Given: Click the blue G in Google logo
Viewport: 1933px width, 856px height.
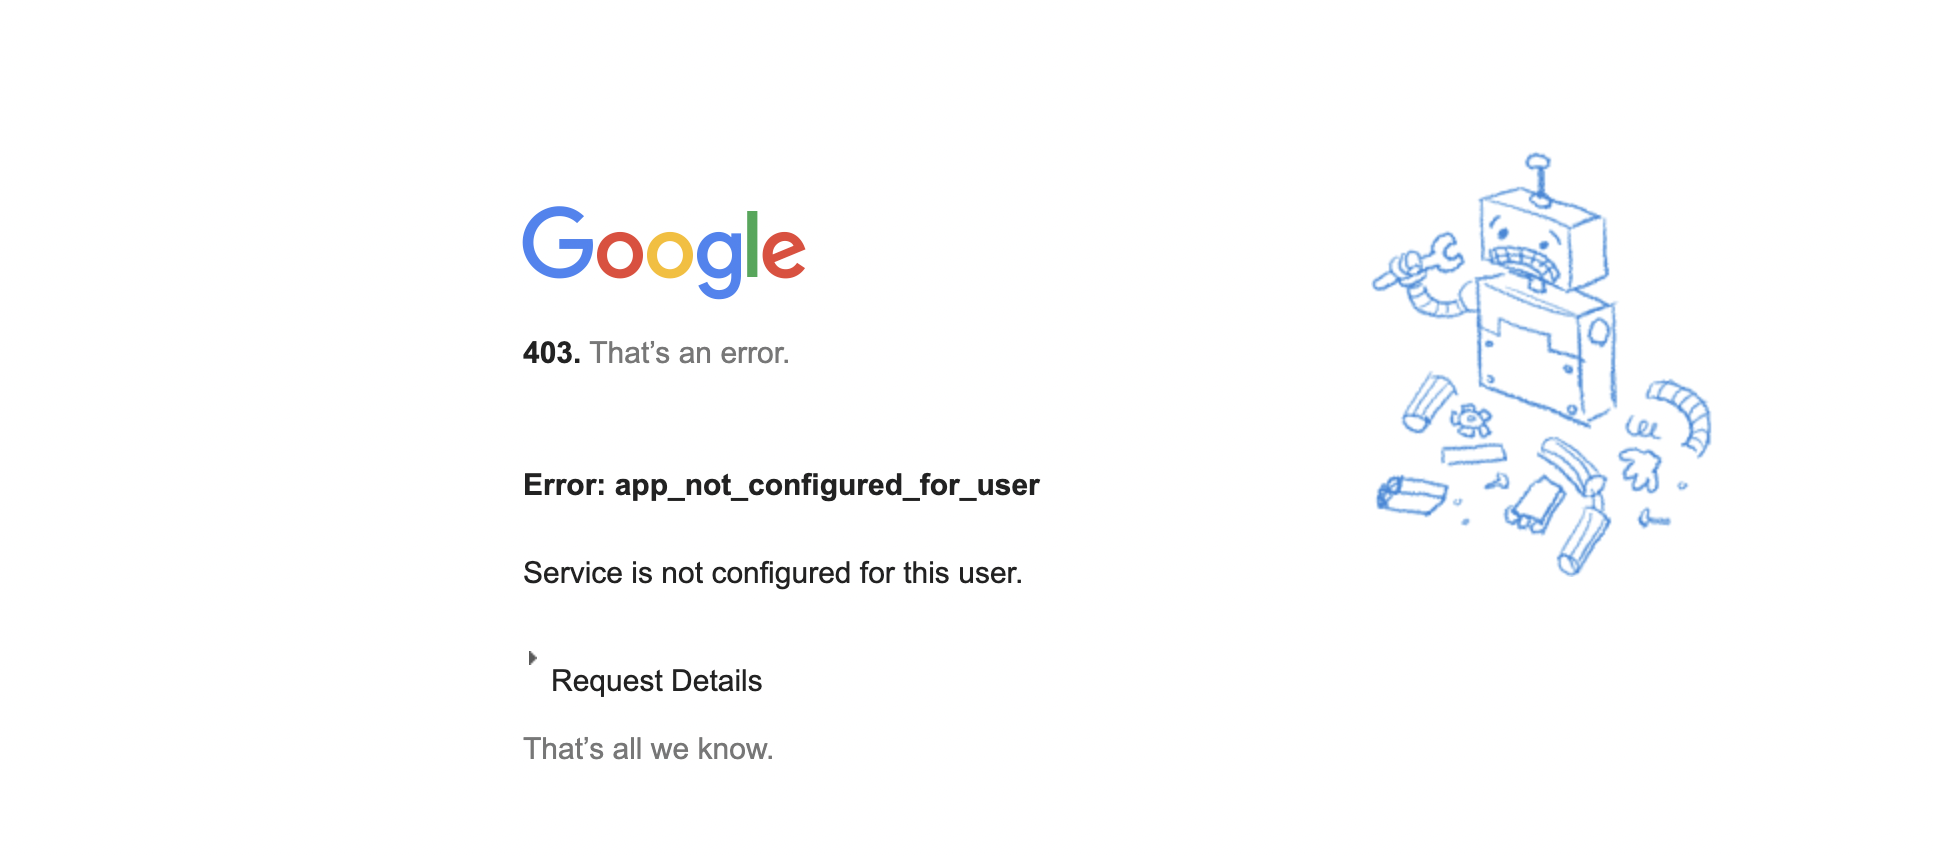Looking at the screenshot, I should (558, 243).
